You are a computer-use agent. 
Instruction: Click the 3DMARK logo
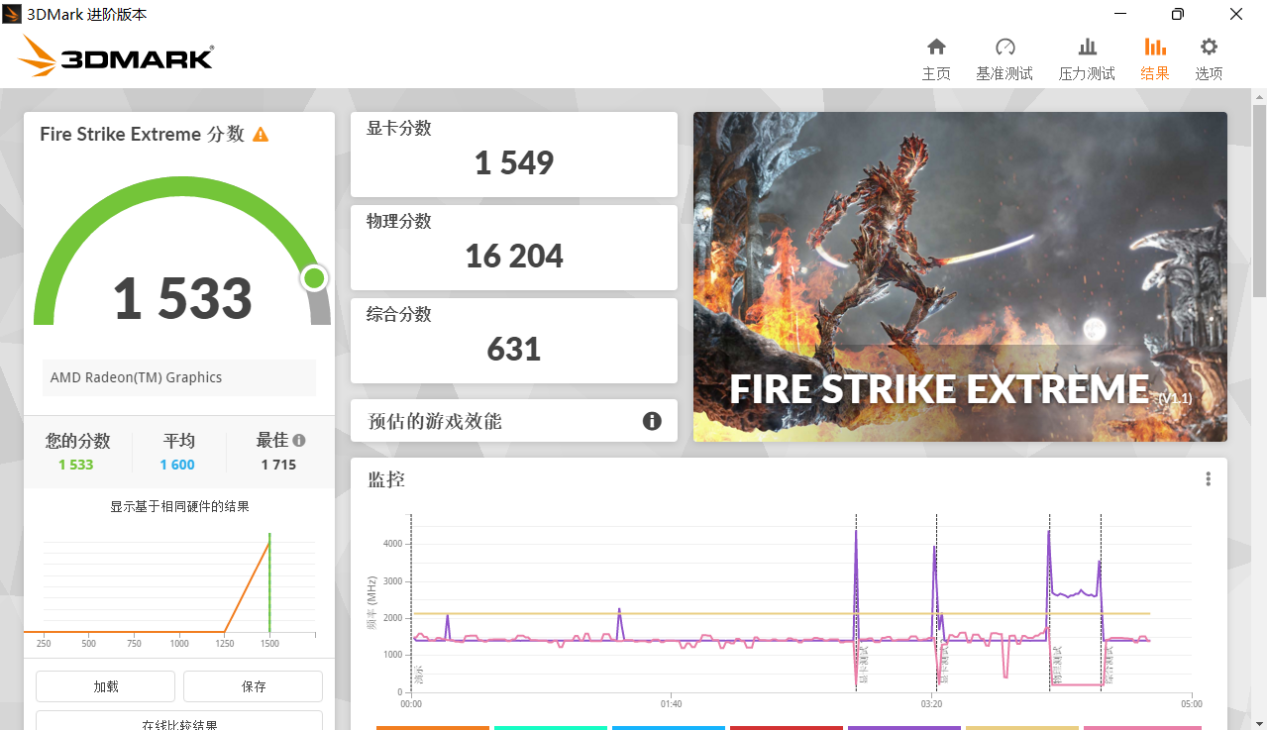(116, 57)
